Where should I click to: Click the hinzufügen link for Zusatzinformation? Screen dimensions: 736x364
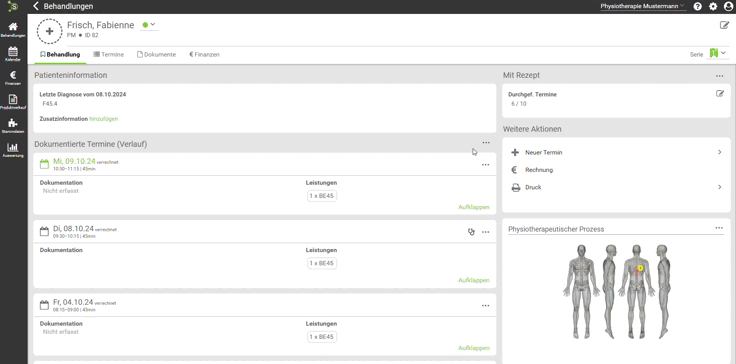(x=104, y=119)
